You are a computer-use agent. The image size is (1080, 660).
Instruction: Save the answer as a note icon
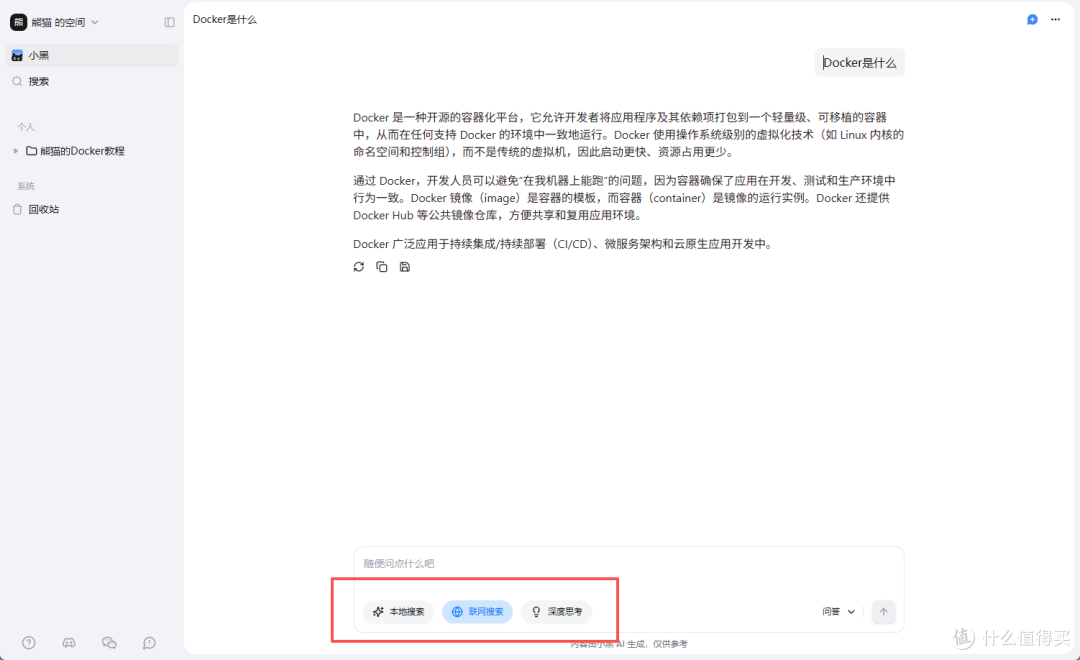point(405,267)
